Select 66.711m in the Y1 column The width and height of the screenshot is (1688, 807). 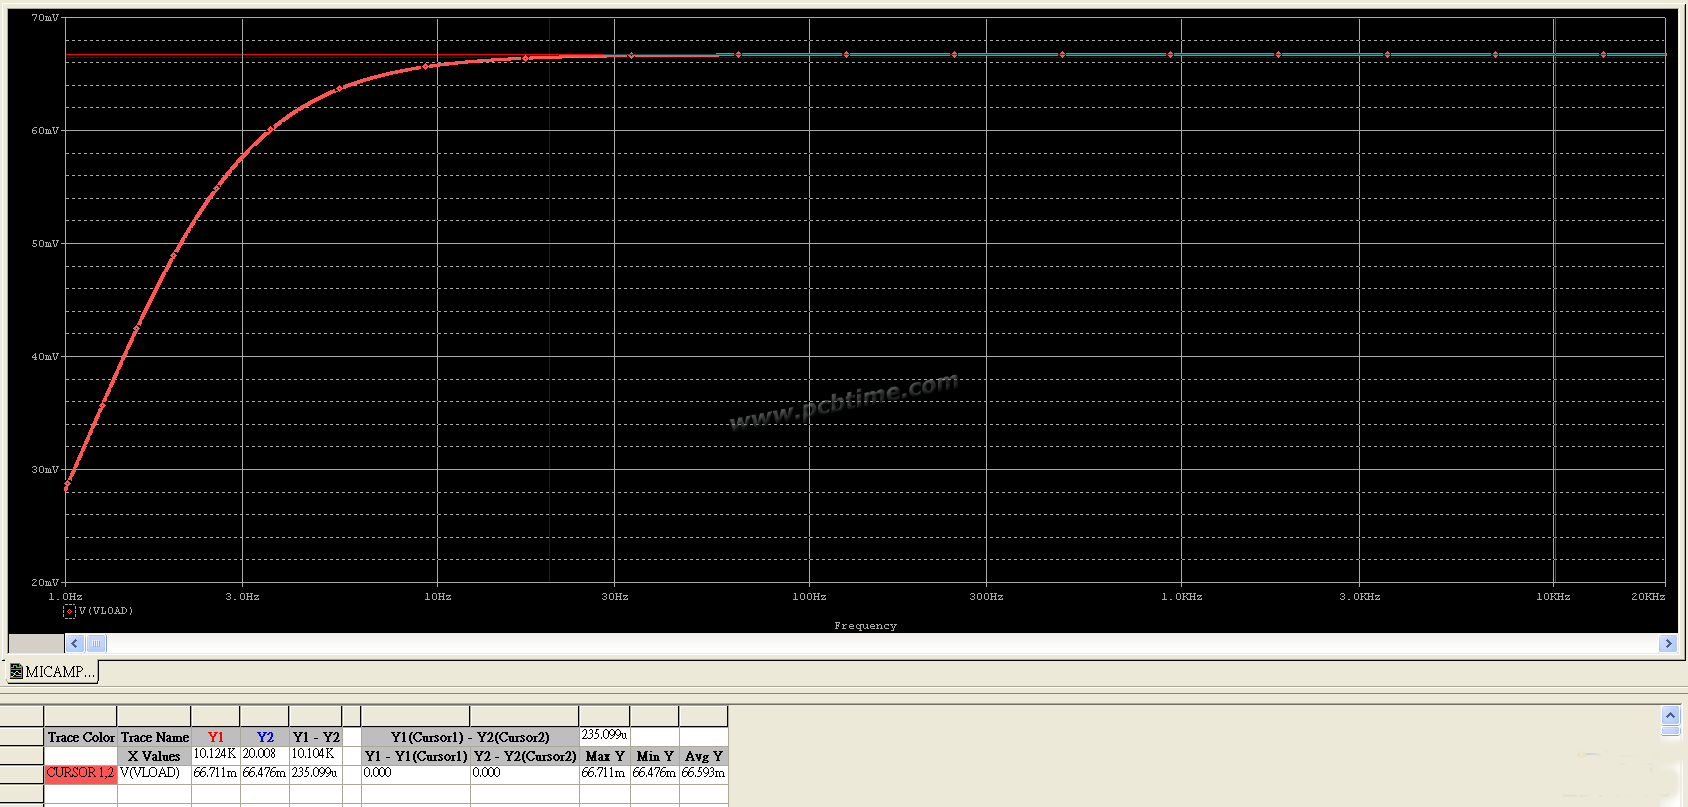pyautogui.click(x=215, y=773)
